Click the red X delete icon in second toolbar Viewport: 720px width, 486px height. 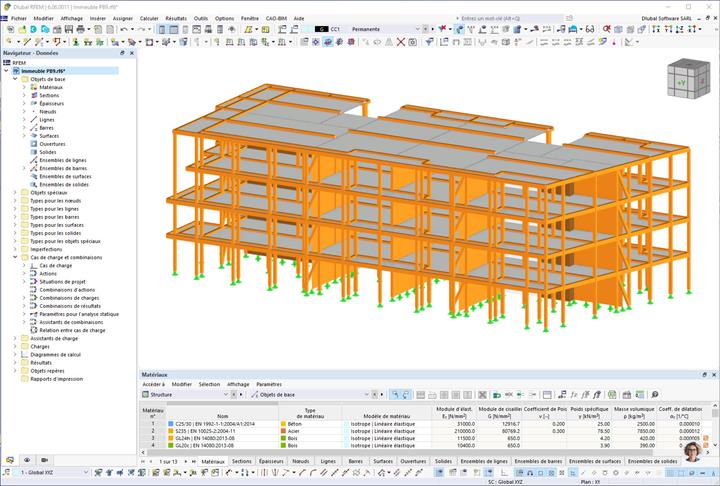tap(400, 42)
